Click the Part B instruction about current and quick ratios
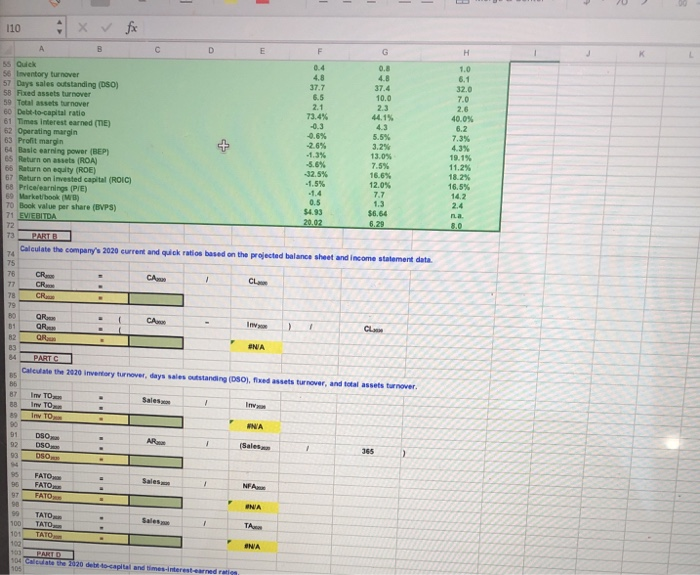Screen dimensions: 700x575 (226, 255)
